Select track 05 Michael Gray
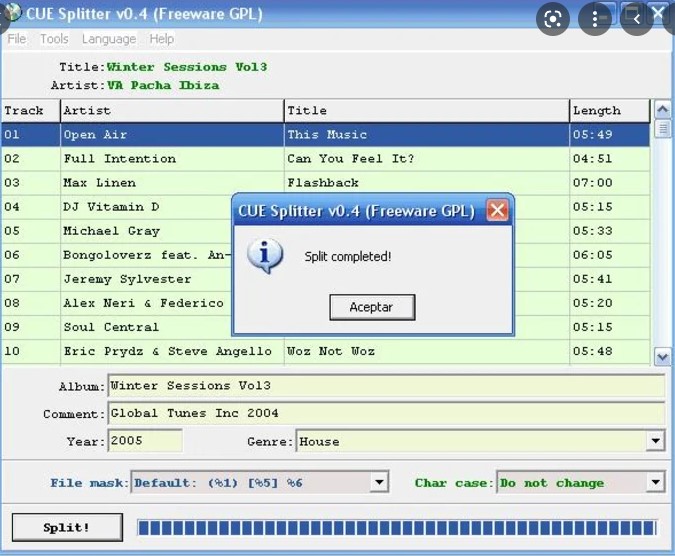 tap(146, 232)
